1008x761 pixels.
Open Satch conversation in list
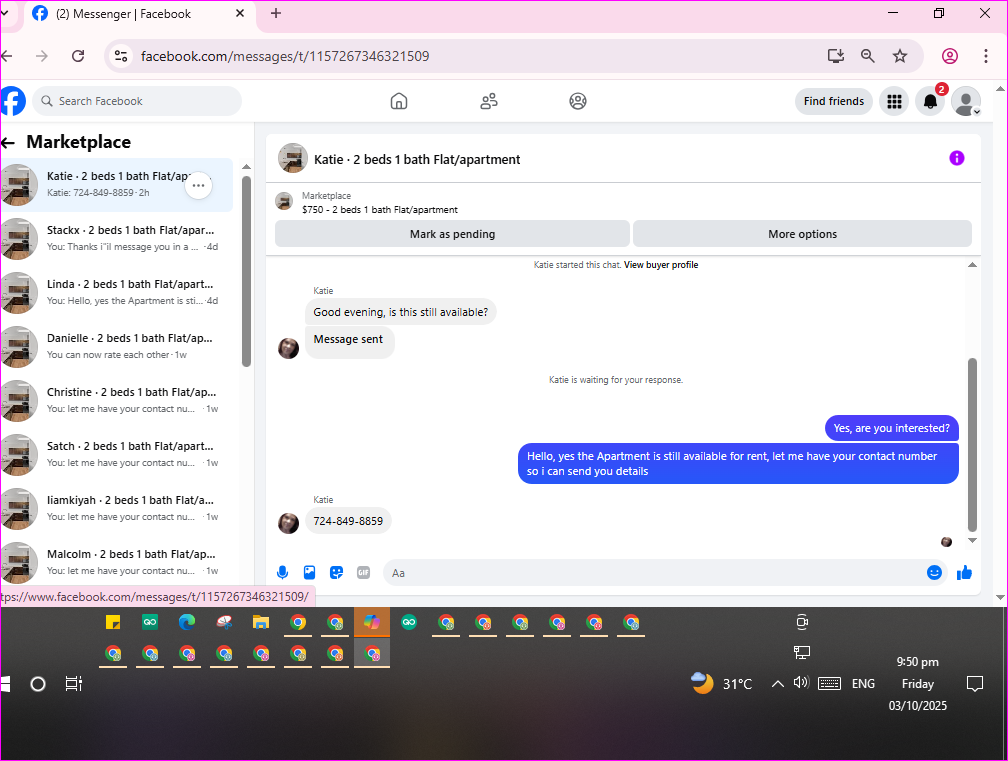[117, 454]
